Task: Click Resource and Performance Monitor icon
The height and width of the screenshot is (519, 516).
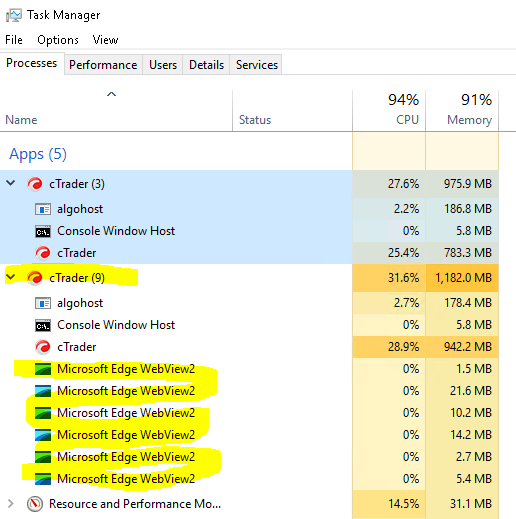Action: pyautogui.click(x=35, y=504)
